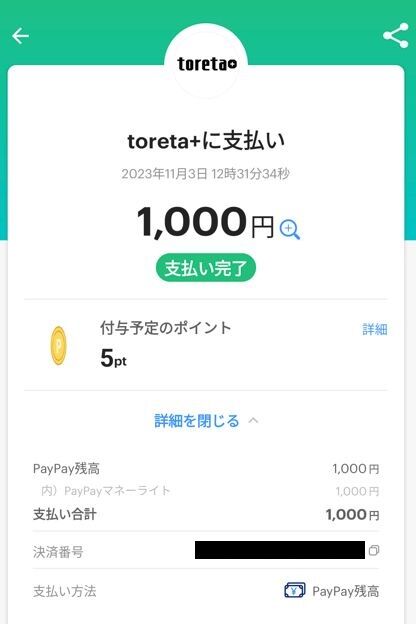416x624 pixels.
Task: Tap the toreta+に支払い title
Action: (206, 141)
